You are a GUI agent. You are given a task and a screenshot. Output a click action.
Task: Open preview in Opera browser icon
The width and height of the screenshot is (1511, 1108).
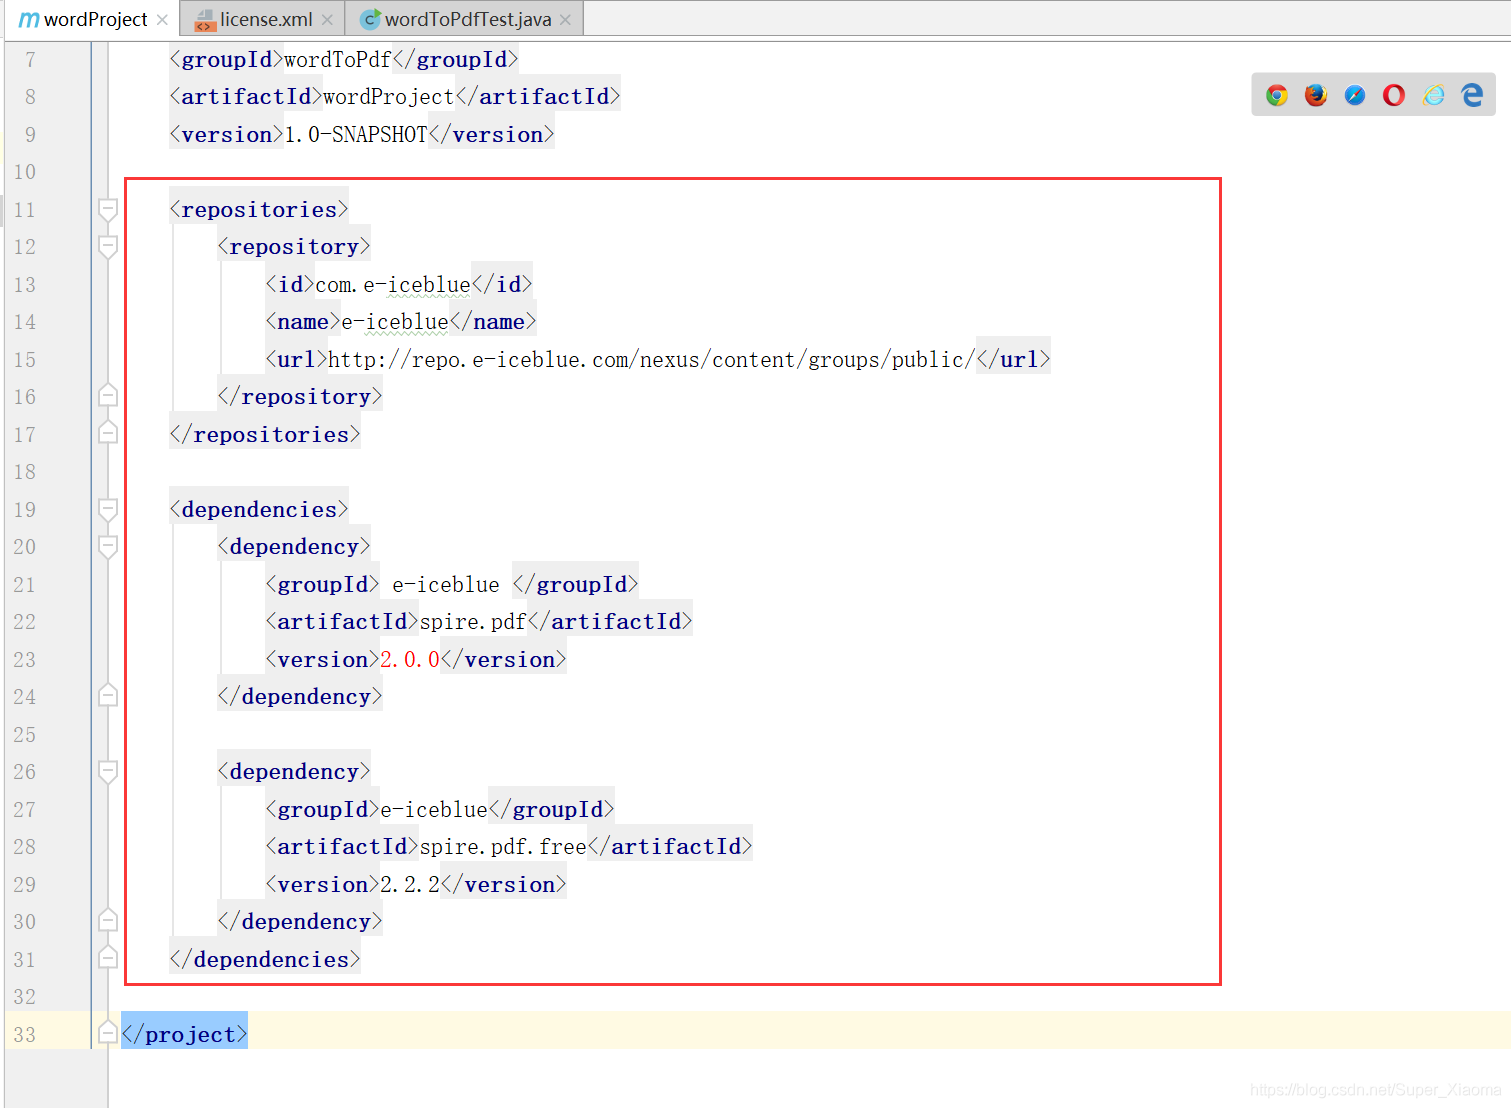pyautogui.click(x=1394, y=95)
